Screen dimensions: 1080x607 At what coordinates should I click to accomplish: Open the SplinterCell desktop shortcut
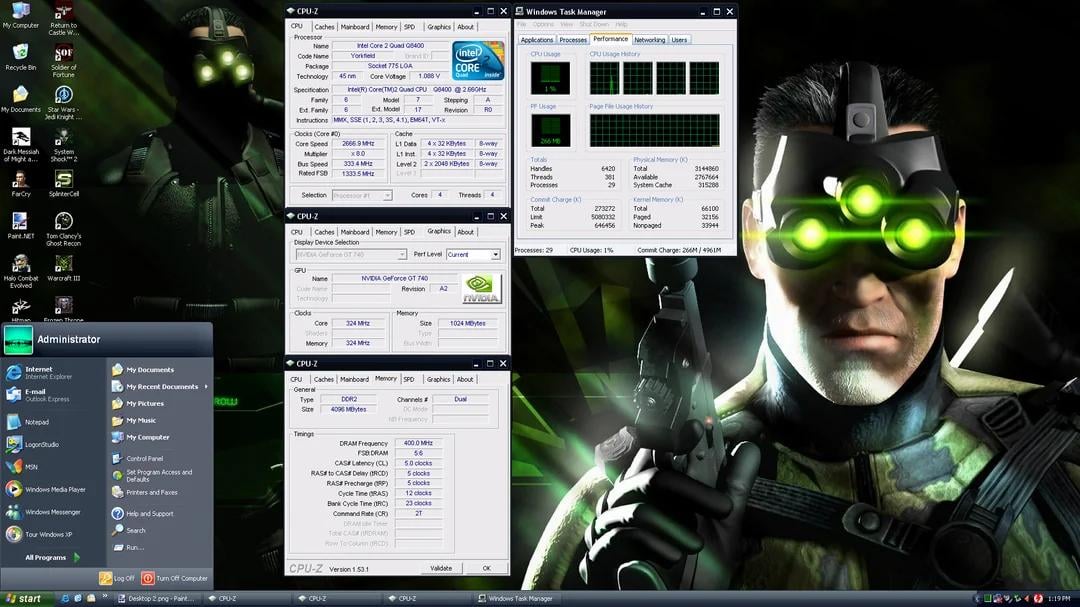point(64,179)
